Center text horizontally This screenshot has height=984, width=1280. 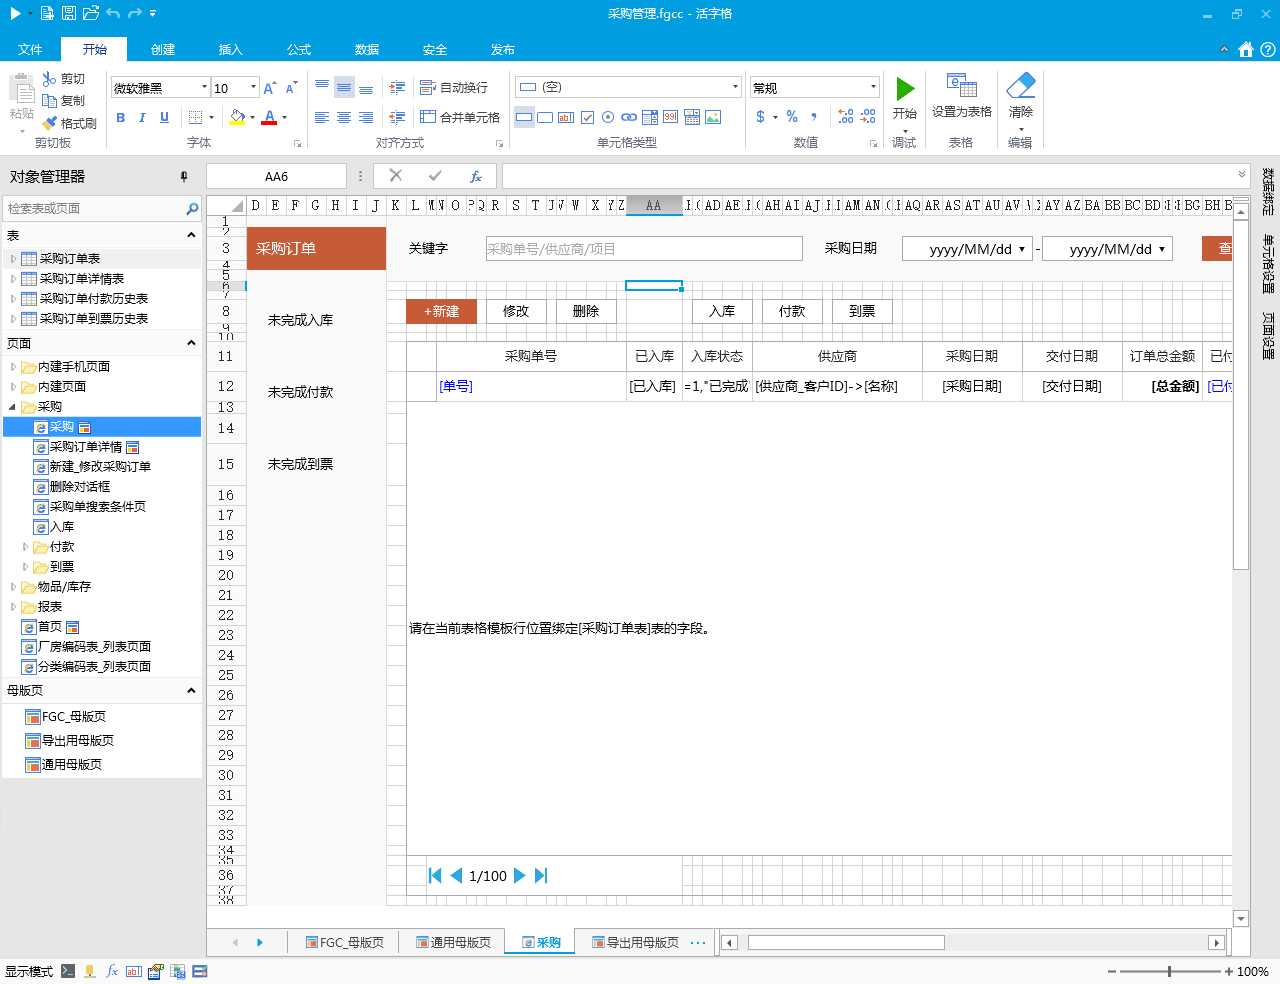[344, 118]
